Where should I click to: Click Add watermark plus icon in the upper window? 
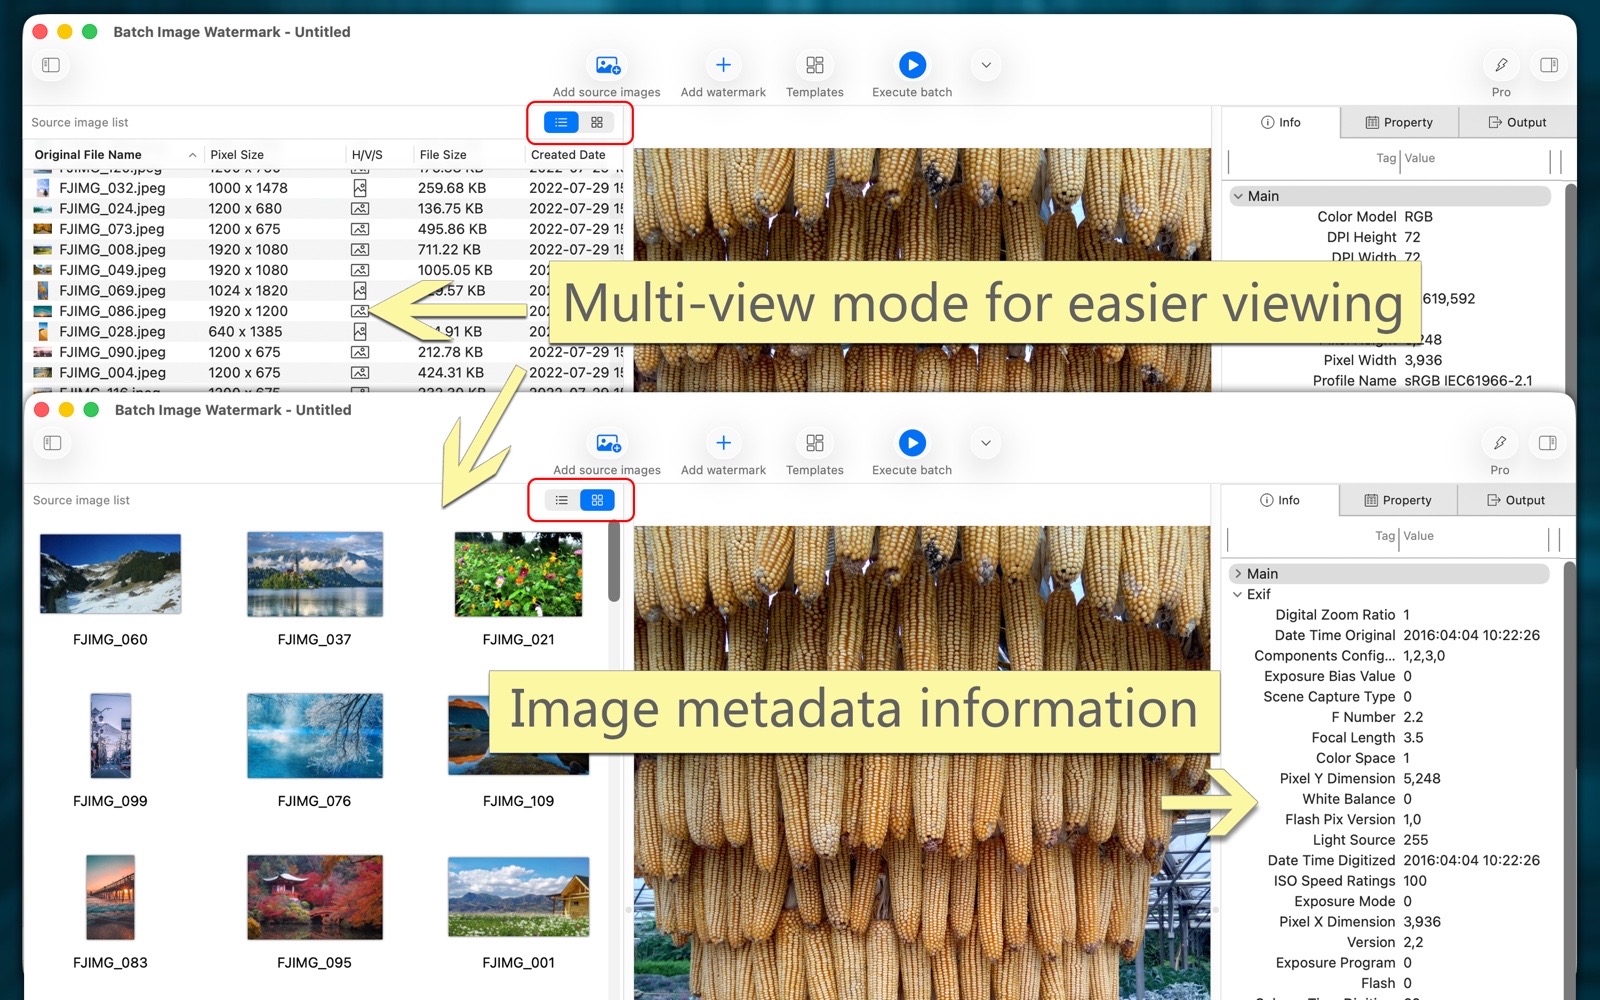click(x=723, y=65)
